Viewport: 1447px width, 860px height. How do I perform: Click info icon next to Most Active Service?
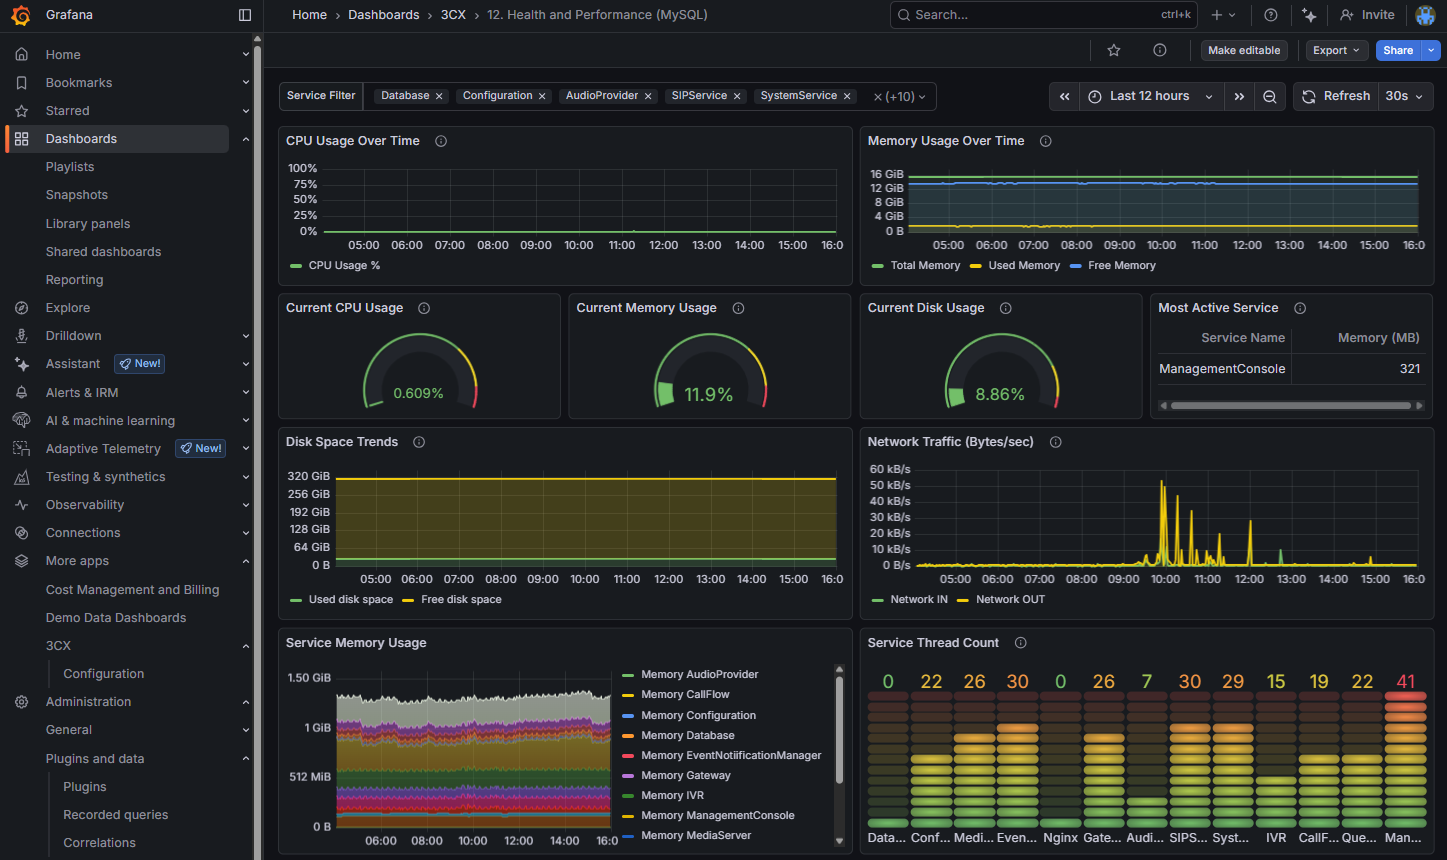coord(1300,308)
